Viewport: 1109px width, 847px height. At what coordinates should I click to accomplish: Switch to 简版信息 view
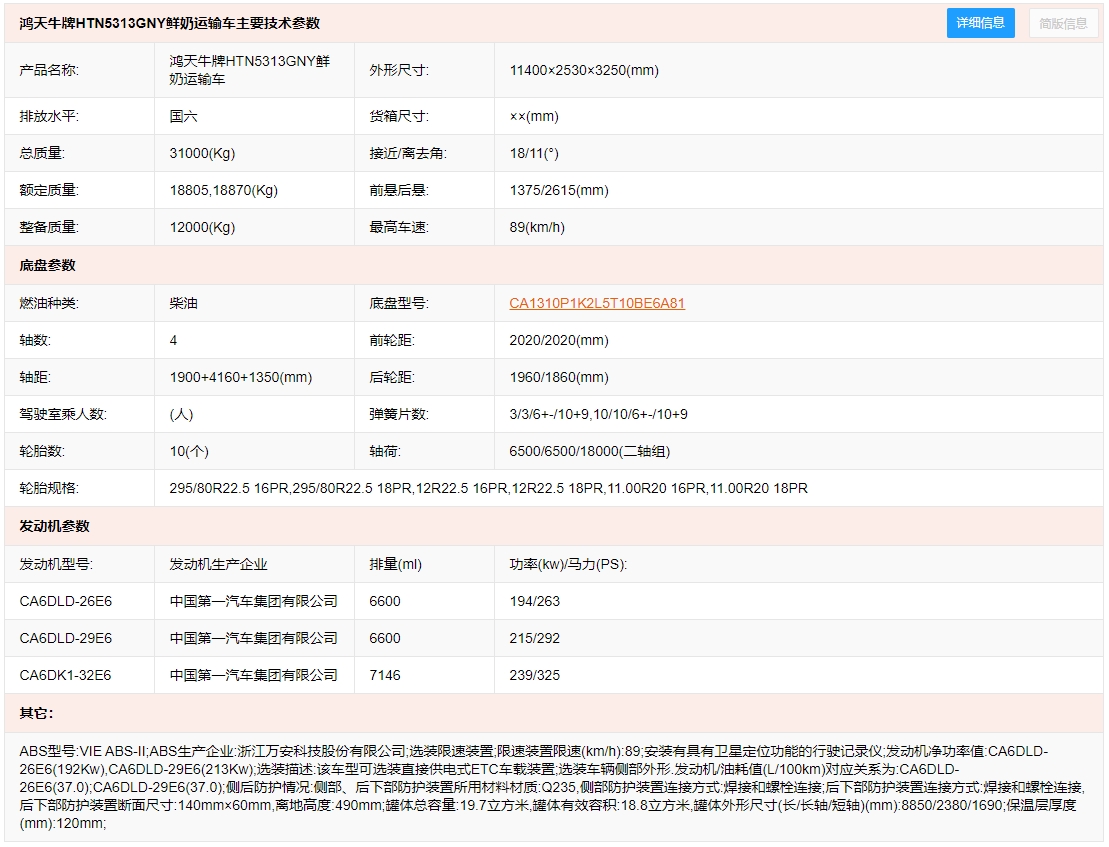click(x=1063, y=23)
